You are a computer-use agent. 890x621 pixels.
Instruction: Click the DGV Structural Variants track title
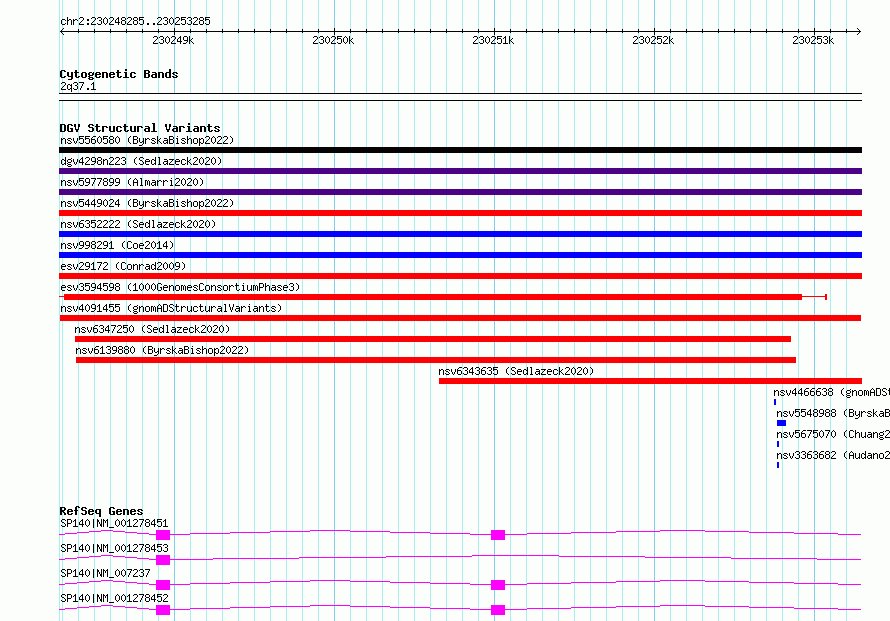click(x=140, y=128)
